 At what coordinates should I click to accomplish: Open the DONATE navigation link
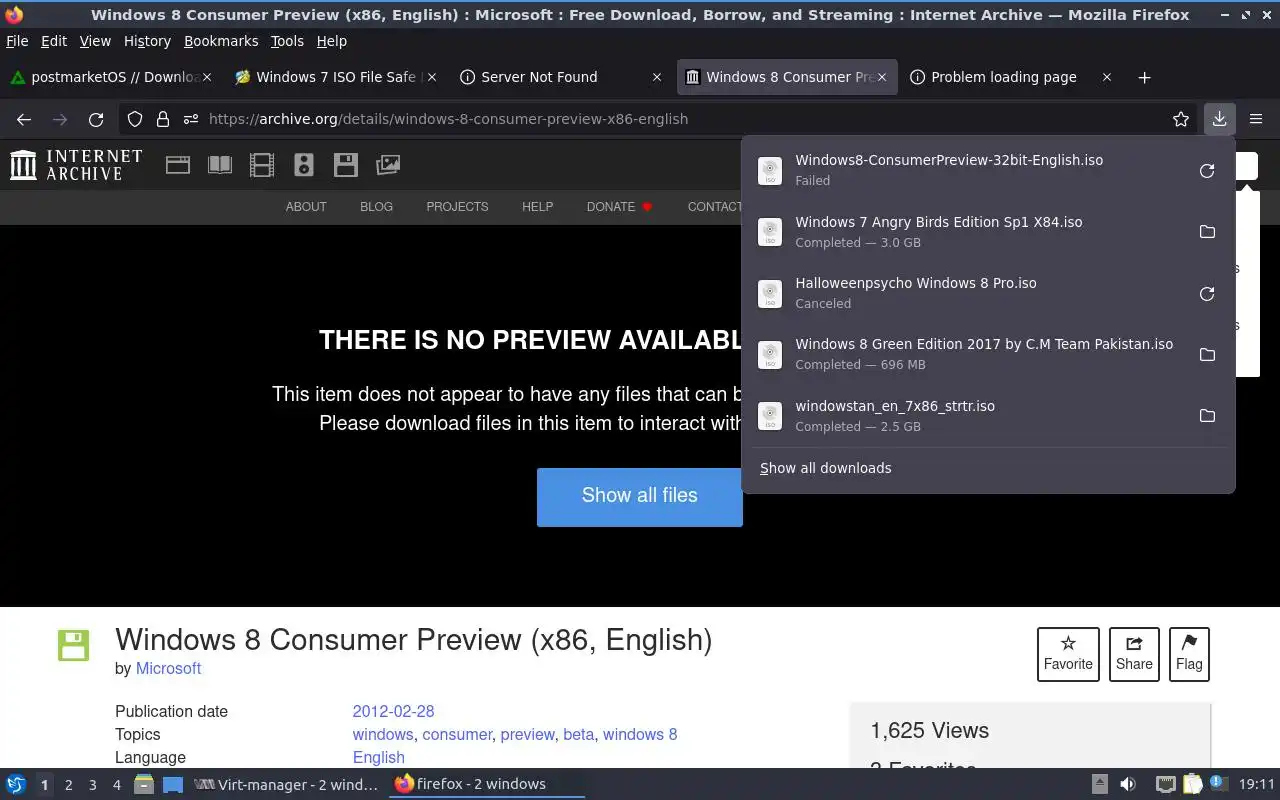point(619,207)
